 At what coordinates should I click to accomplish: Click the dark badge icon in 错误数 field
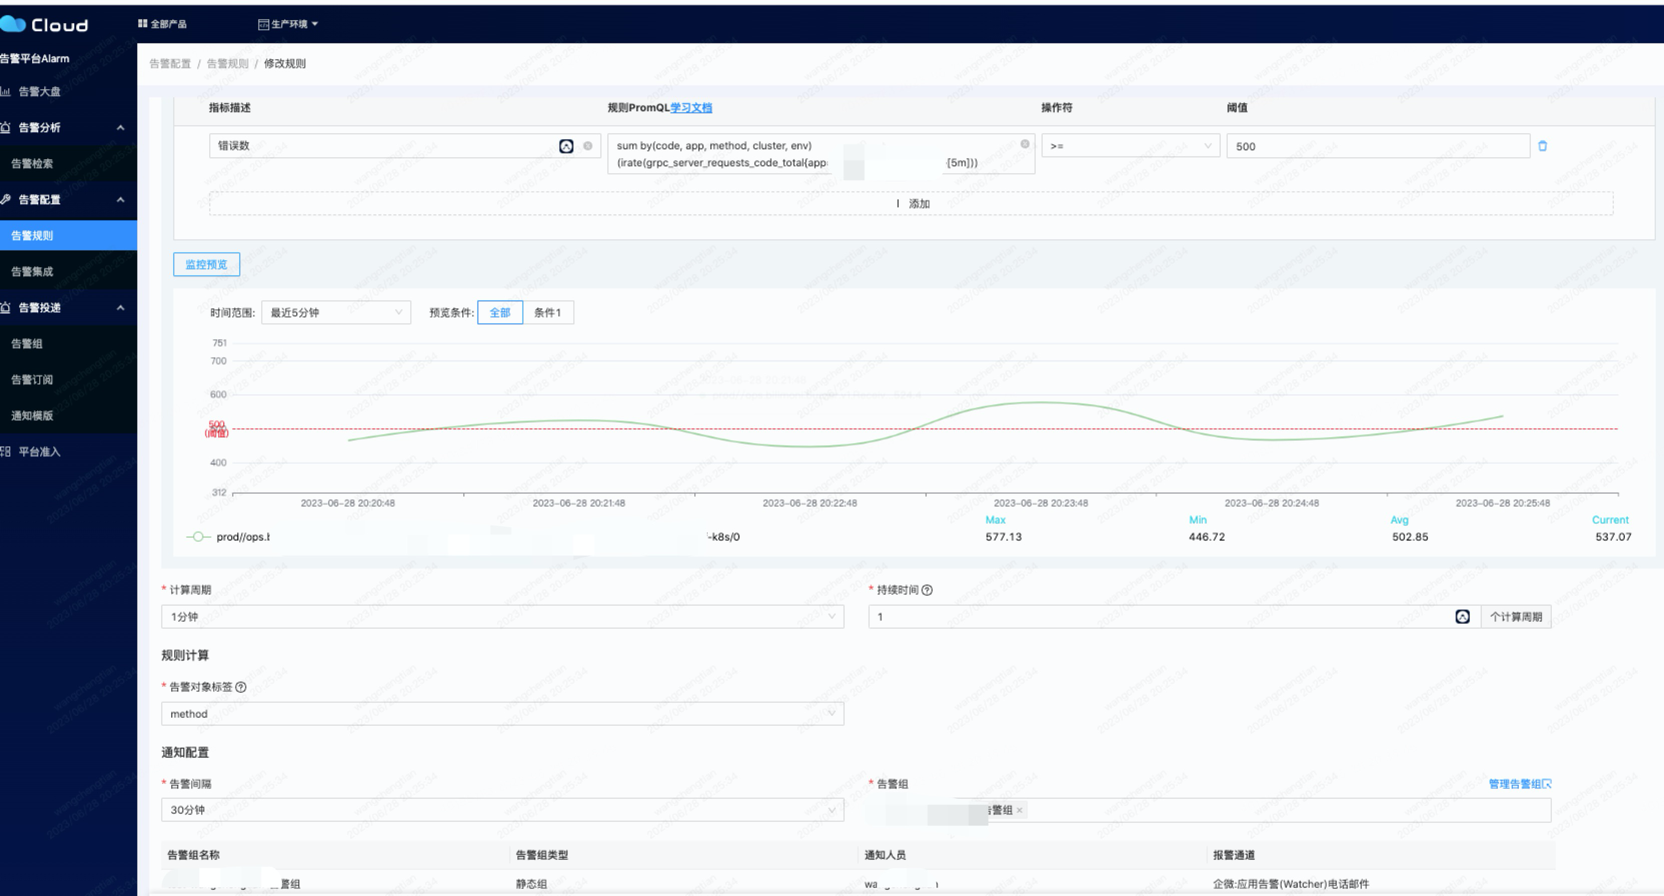point(566,146)
